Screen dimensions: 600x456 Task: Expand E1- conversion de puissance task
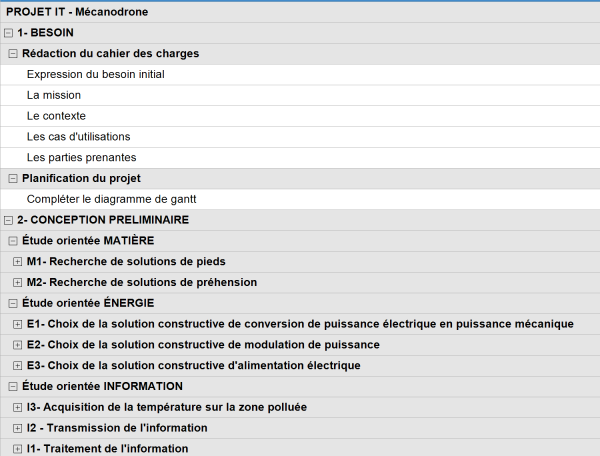[18, 324]
